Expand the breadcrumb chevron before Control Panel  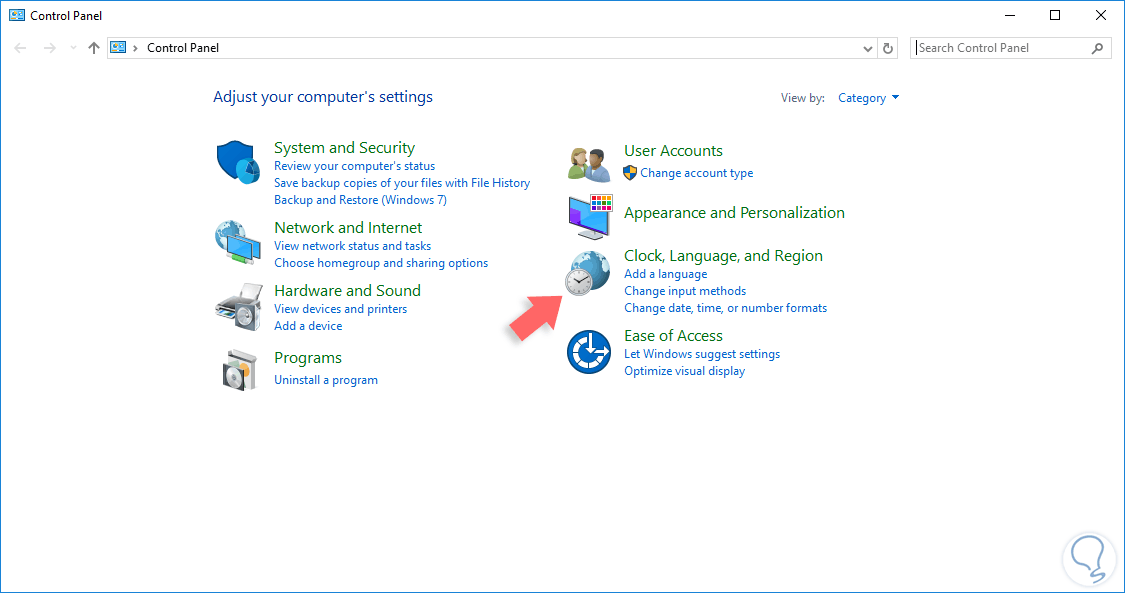(136, 48)
